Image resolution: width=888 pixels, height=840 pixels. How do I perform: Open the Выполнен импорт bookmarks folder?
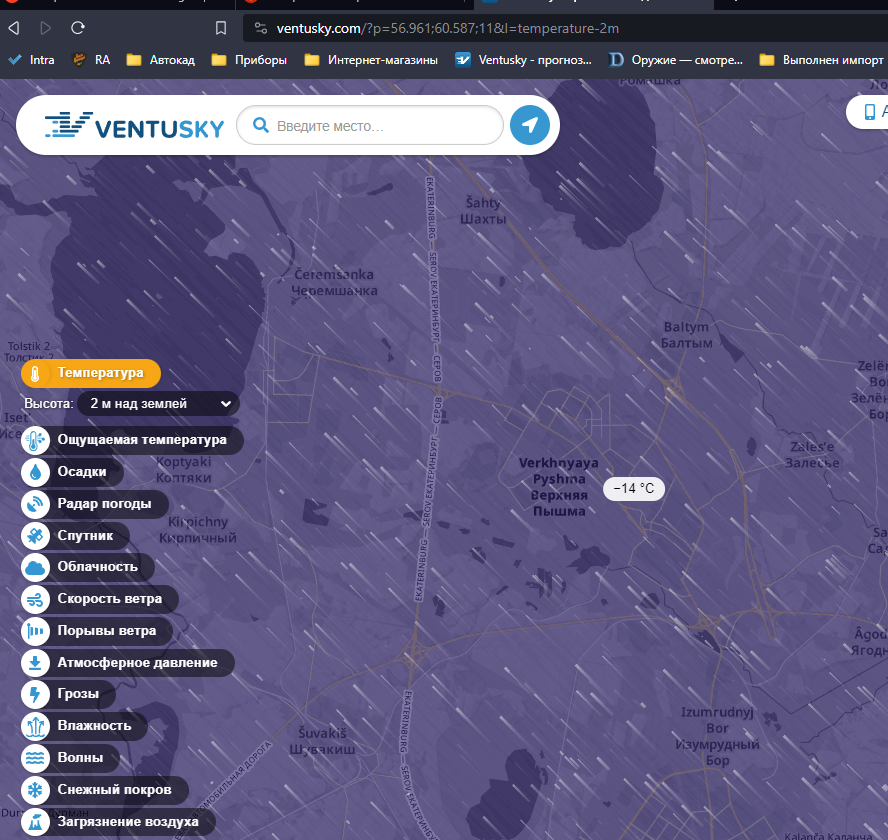coord(821,60)
